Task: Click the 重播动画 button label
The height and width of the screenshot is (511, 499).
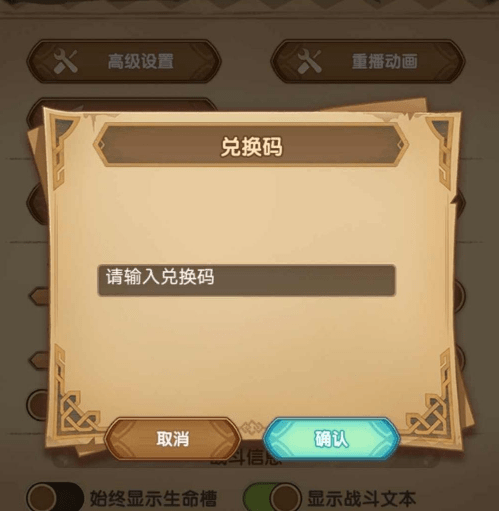Action: pos(385,61)
